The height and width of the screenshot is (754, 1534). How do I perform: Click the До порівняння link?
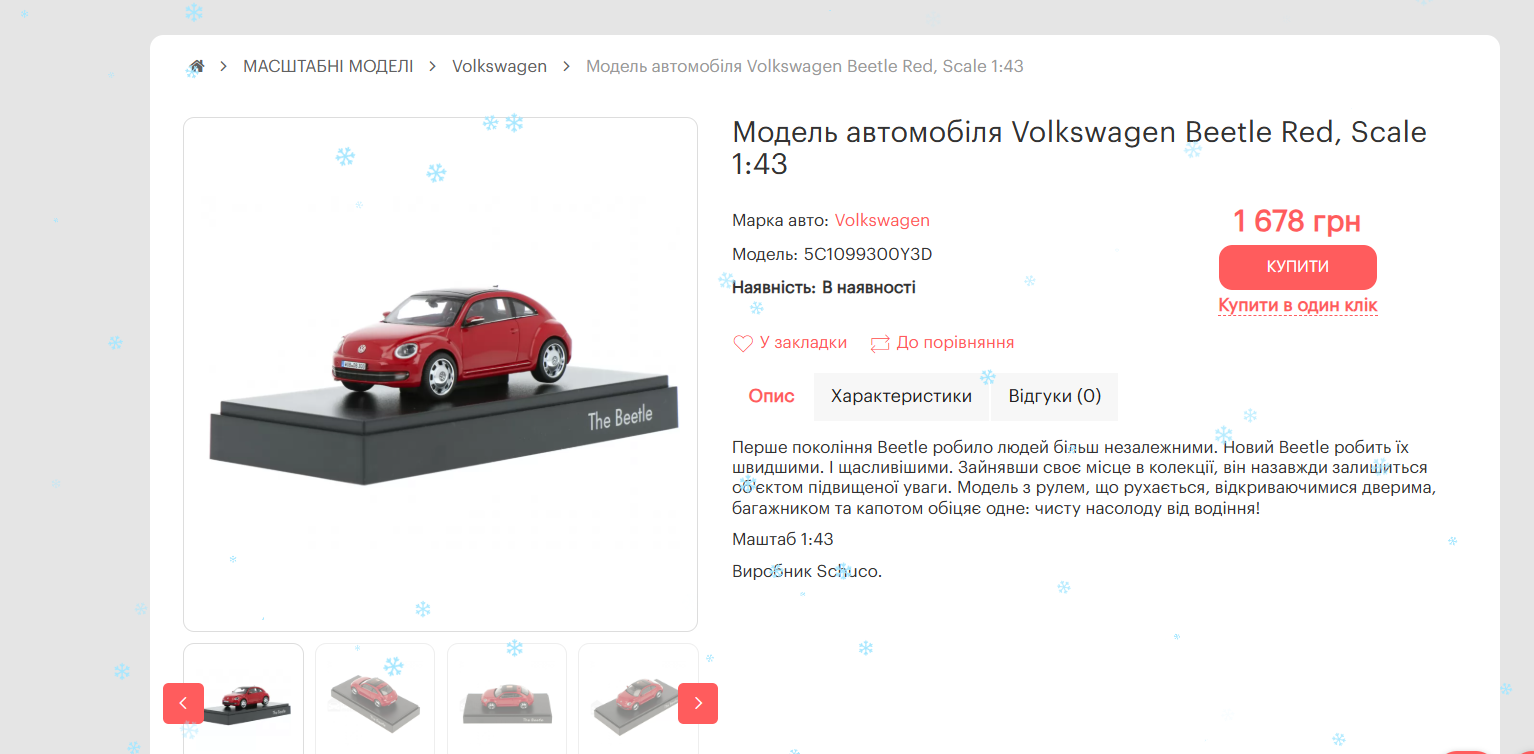pos(955,342)
